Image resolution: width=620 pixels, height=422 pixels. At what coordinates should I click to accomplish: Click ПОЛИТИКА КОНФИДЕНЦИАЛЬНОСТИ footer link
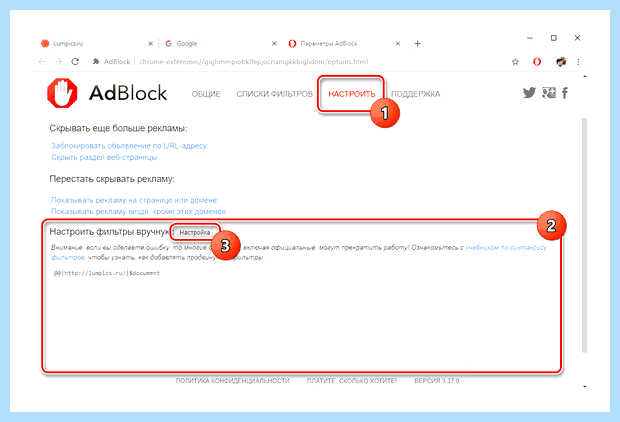click(232, 380)
